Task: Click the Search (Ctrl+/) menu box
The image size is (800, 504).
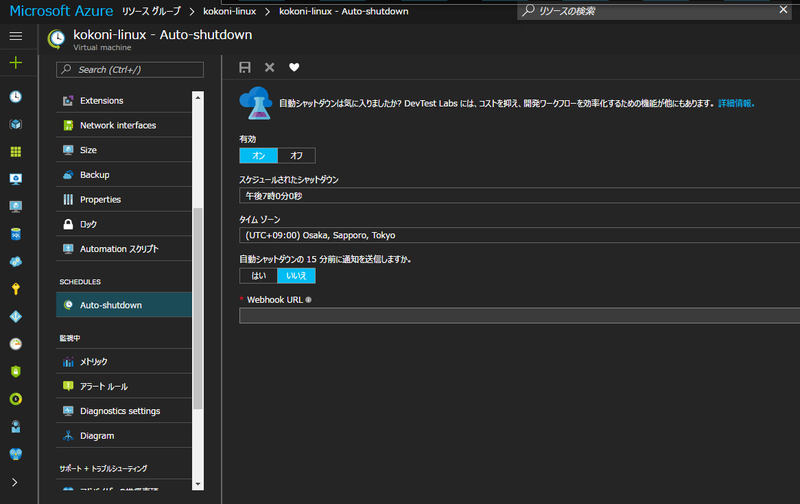Action: [x=130, y=70]
